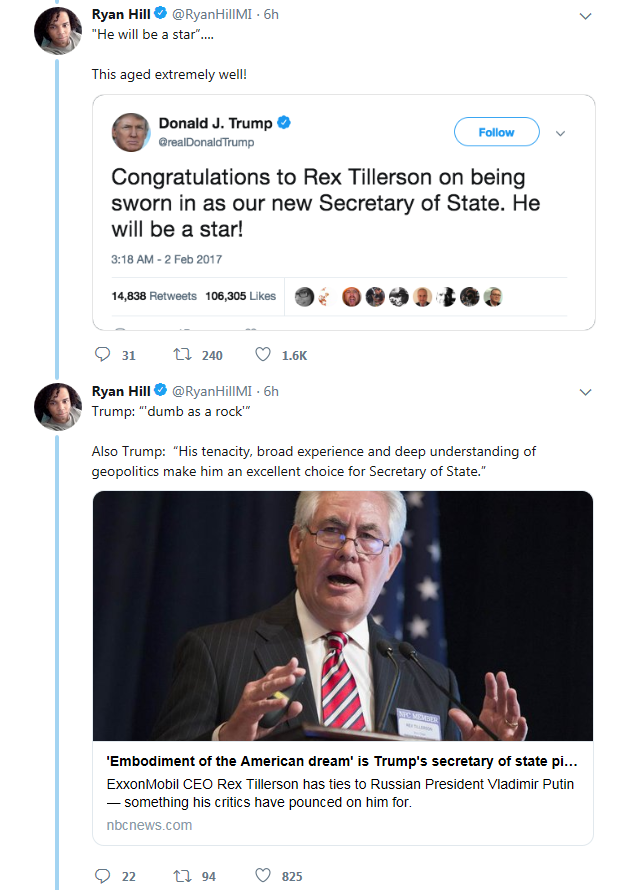
Task: Like the tweet with 825 likes
Action: pyautogui.click(x=263, y=876)
